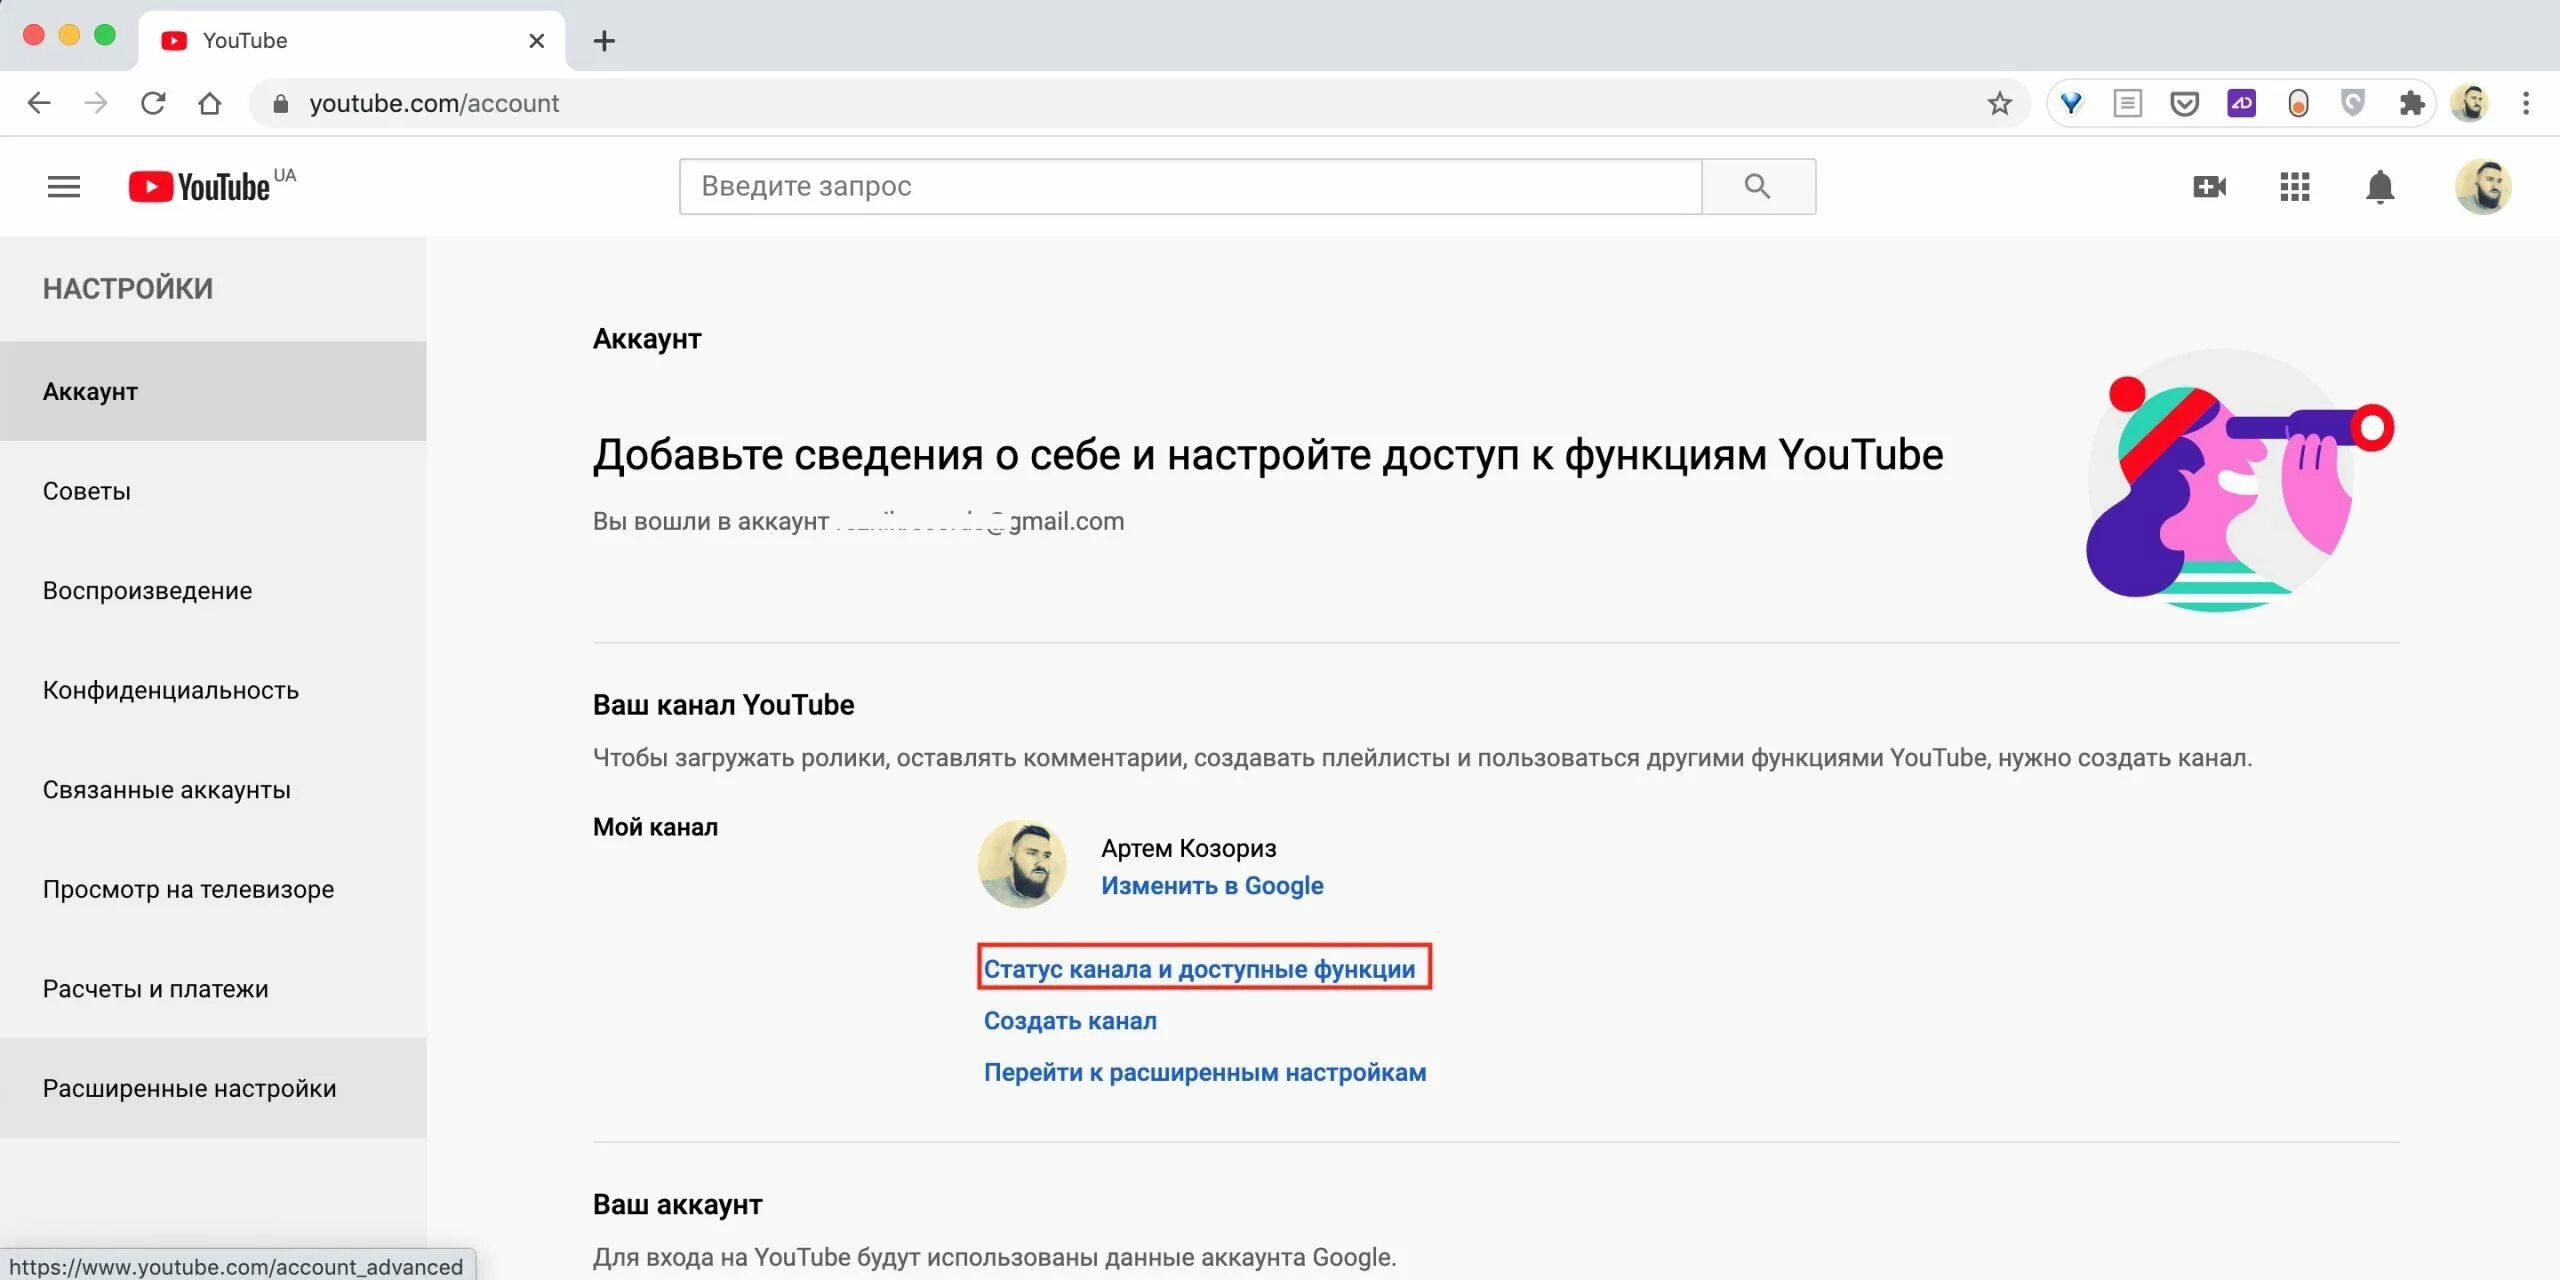Click the browser home icon

(209, 103)
